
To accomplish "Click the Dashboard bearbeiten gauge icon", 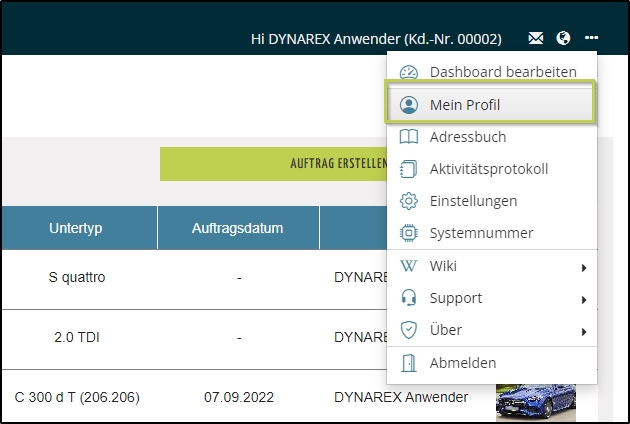I will pos(408,72).
